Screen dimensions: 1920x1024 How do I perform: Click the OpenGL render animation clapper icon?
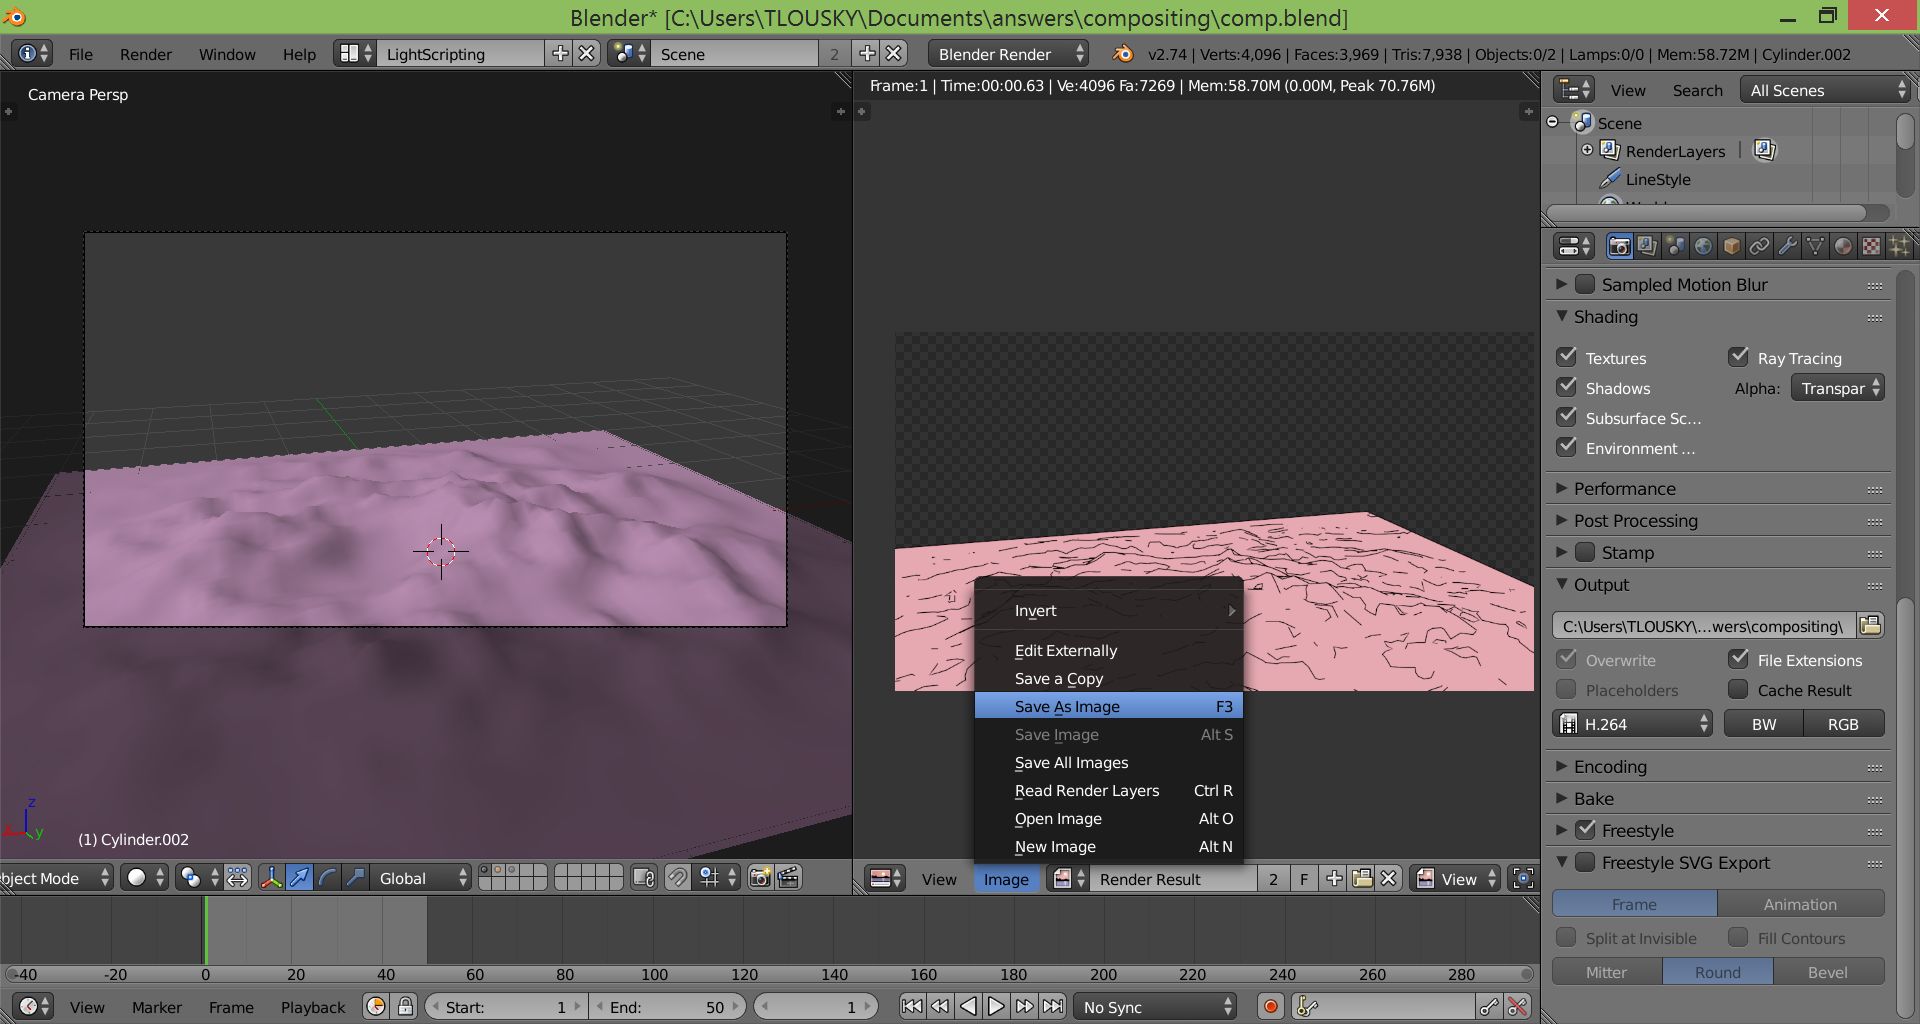coord(788,878)
